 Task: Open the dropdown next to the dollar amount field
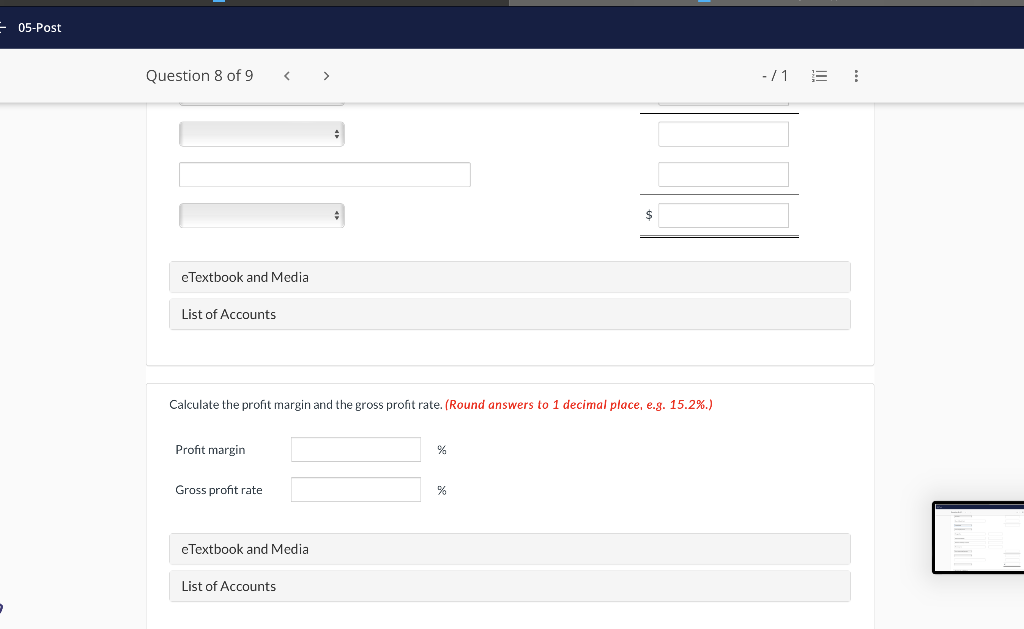[x=261, y=215]
